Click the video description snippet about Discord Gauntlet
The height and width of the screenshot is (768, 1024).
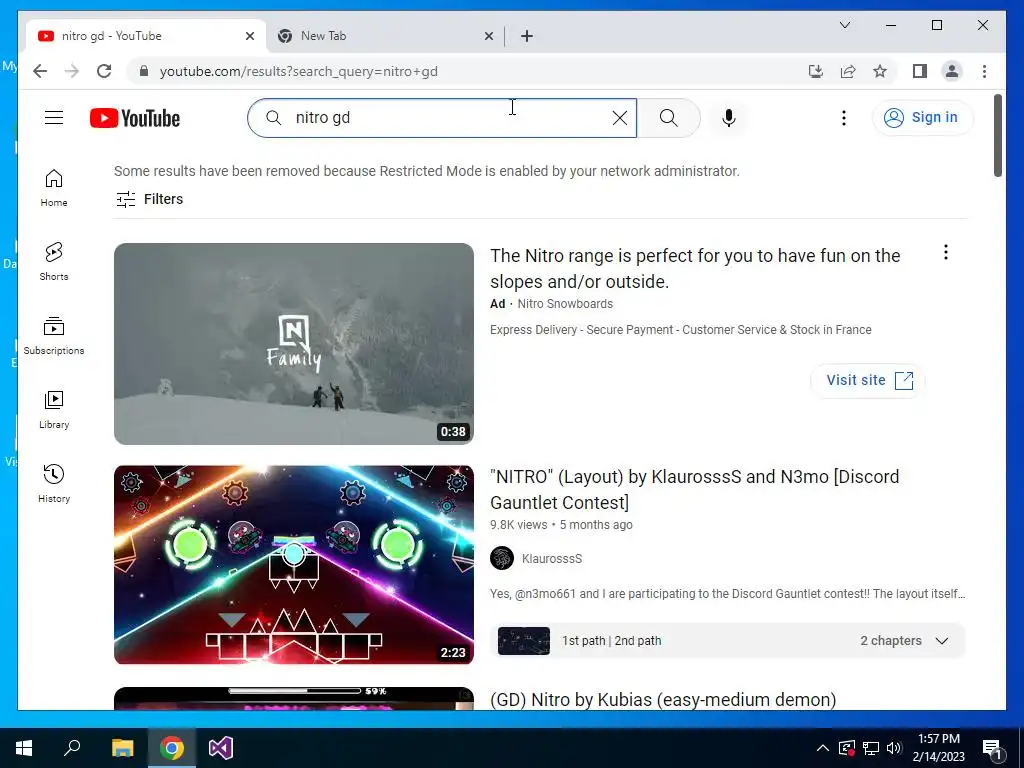pos(728,594)
